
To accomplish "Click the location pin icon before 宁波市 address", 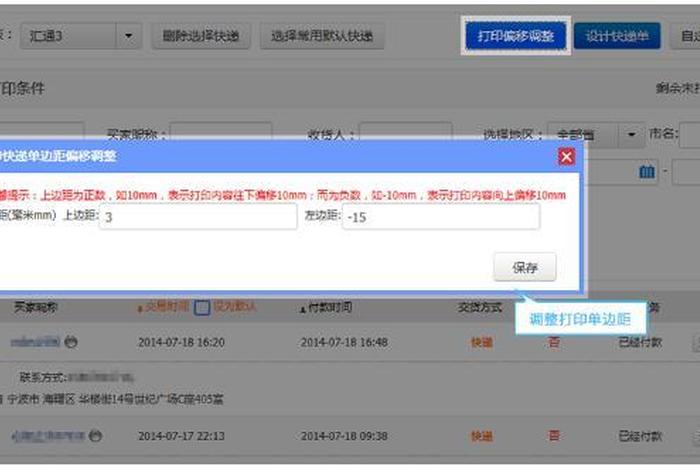I will point(5,399).
